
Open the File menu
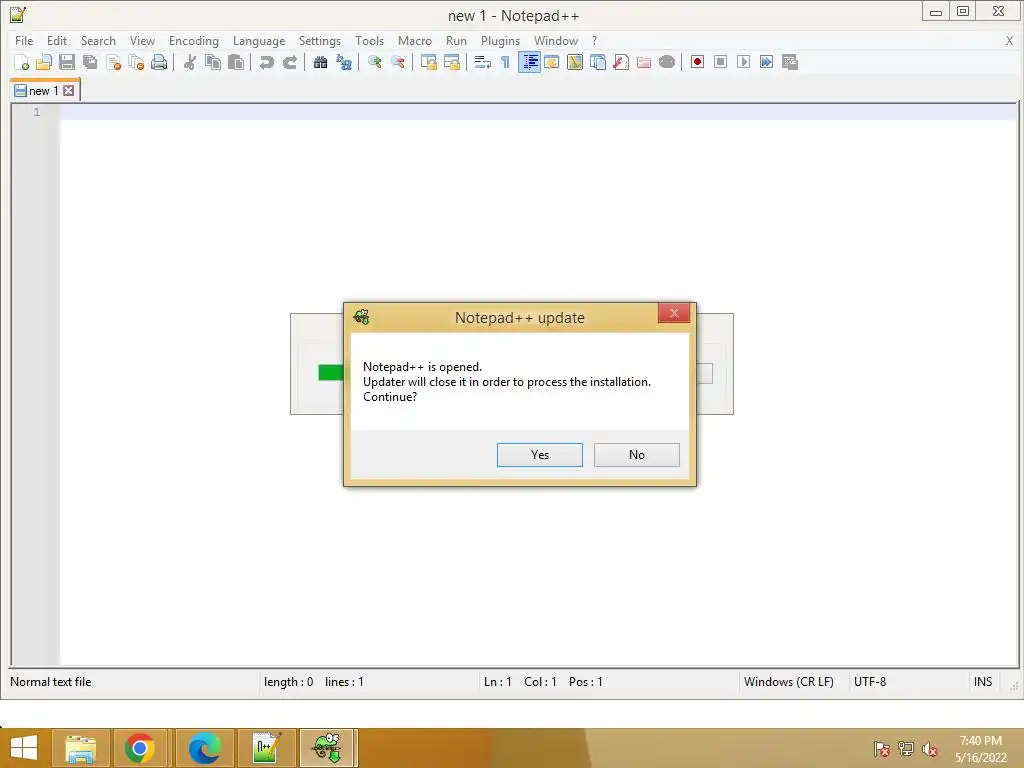pyautogui.click(x=24, y=40)
